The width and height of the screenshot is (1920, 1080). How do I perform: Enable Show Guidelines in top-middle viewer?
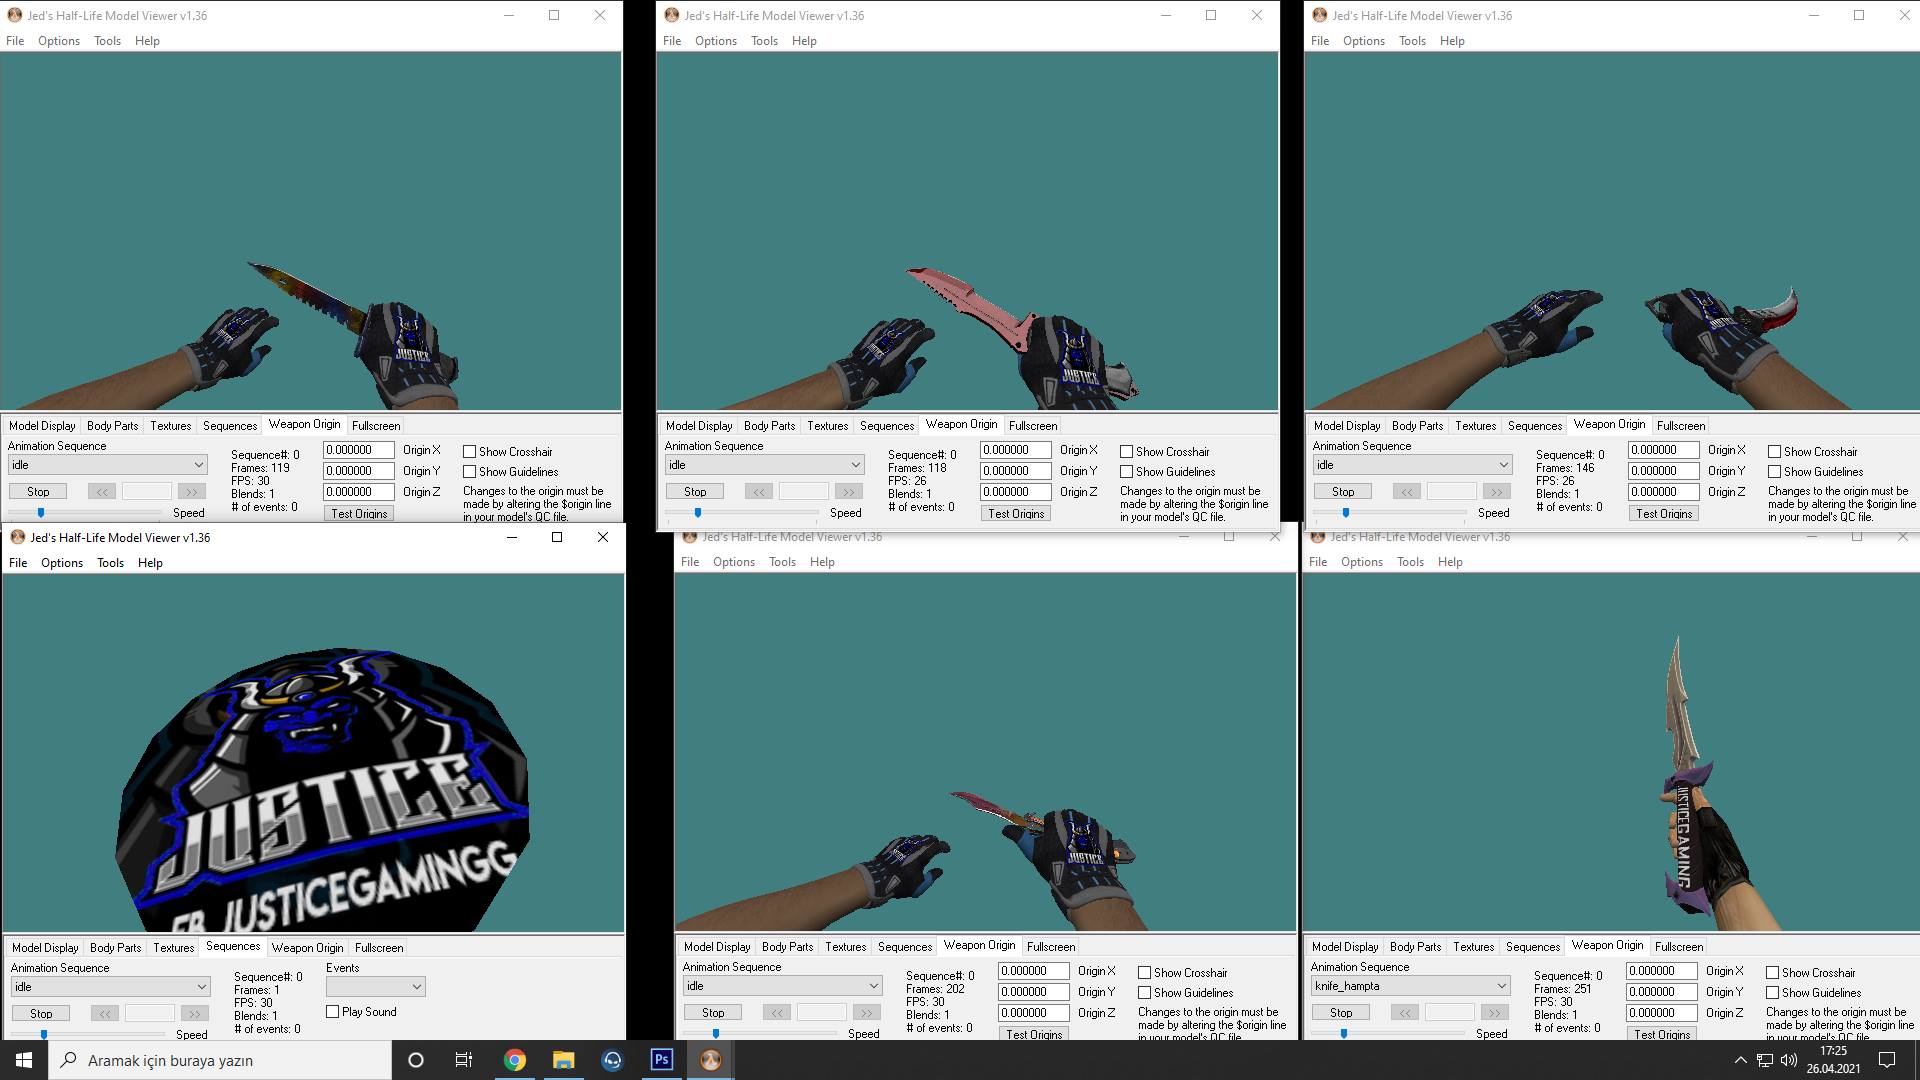tap(1126, 472)
